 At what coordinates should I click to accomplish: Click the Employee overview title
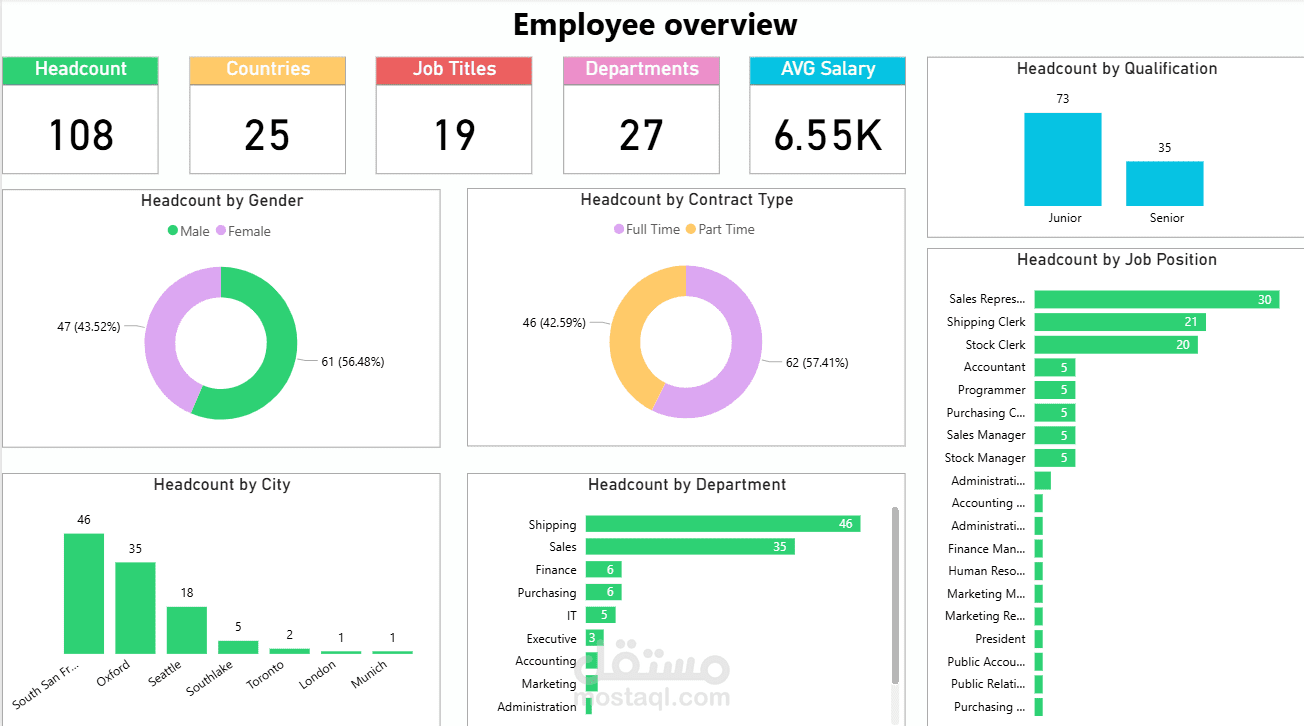(x=655, y=24)
